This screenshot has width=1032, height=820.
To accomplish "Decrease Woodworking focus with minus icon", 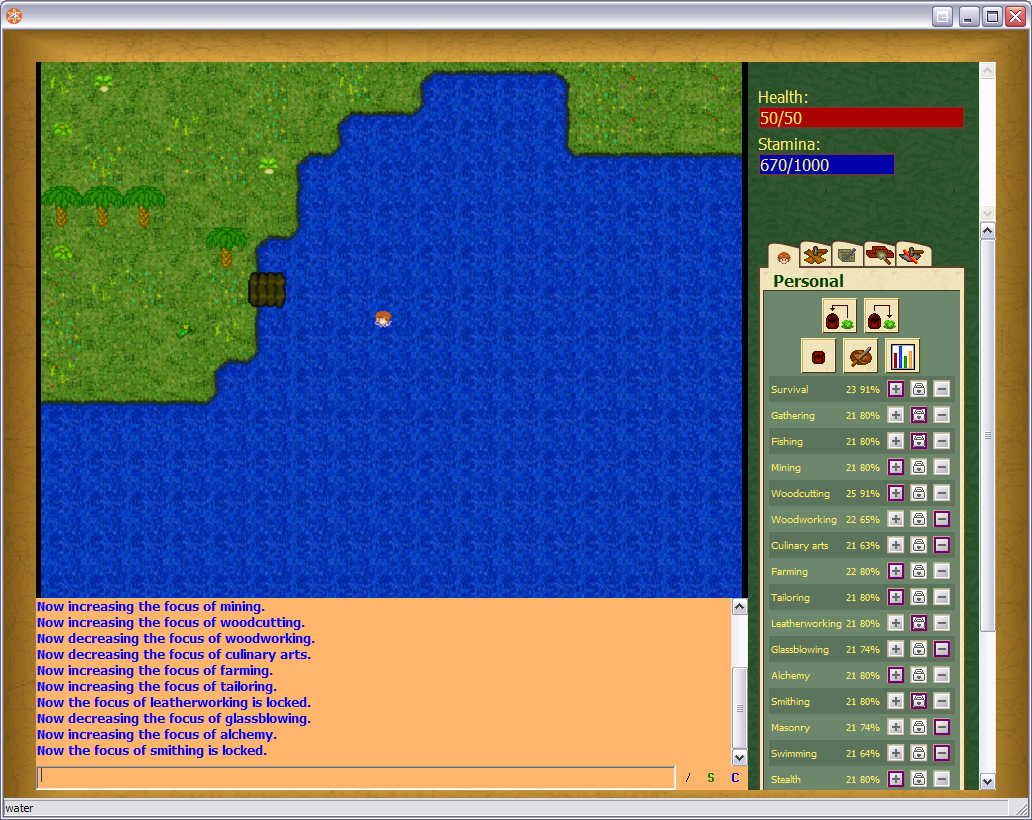I will (x=942, y=519).
